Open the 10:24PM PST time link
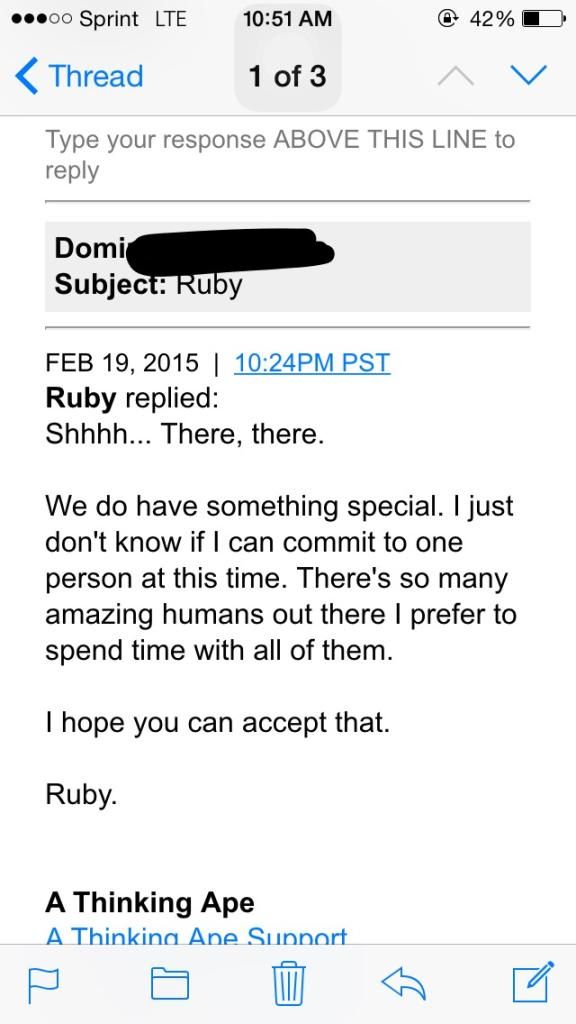Viewport: 576px width, 1024px height. [312, 362]
